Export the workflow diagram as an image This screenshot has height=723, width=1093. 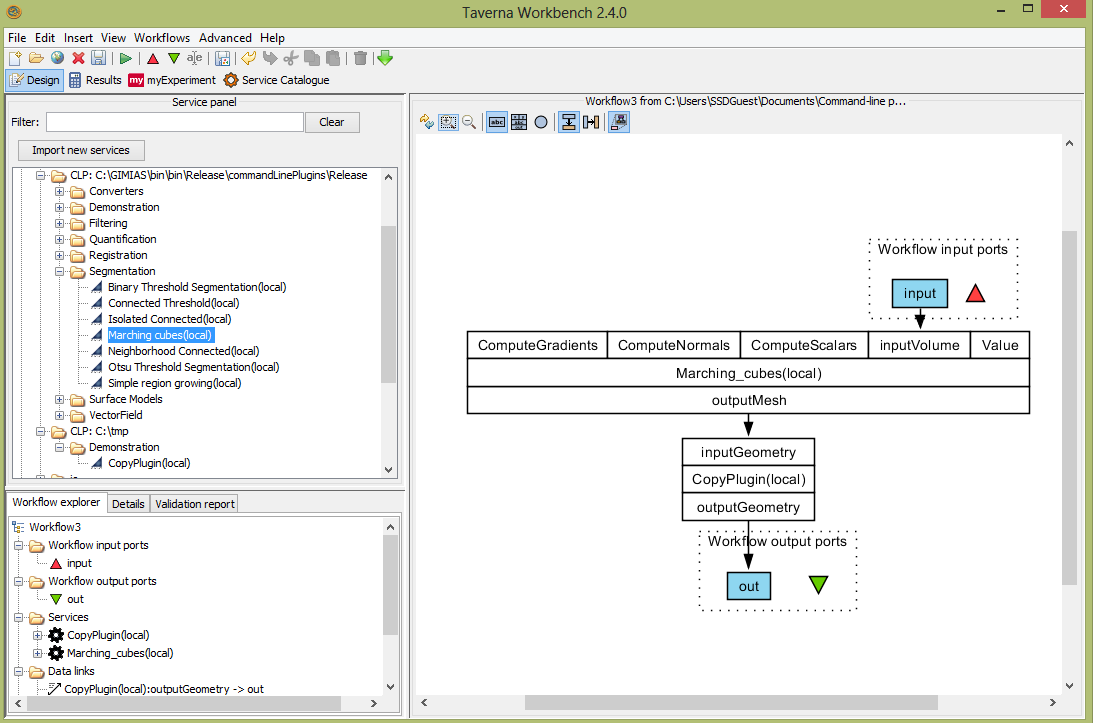click(x=618, y=121)
